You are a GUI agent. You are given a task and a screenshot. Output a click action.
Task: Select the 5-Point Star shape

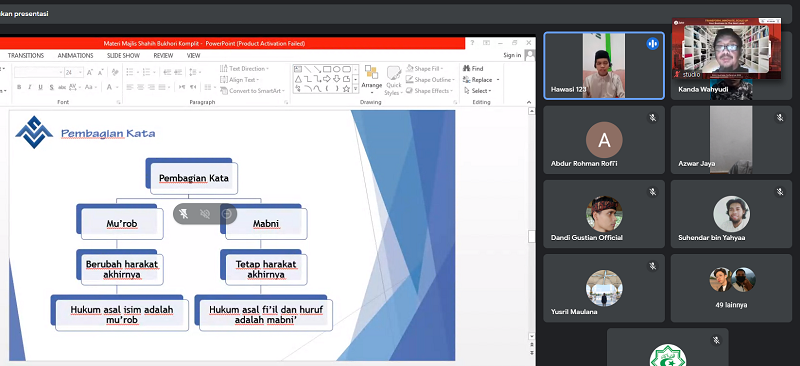346,89
